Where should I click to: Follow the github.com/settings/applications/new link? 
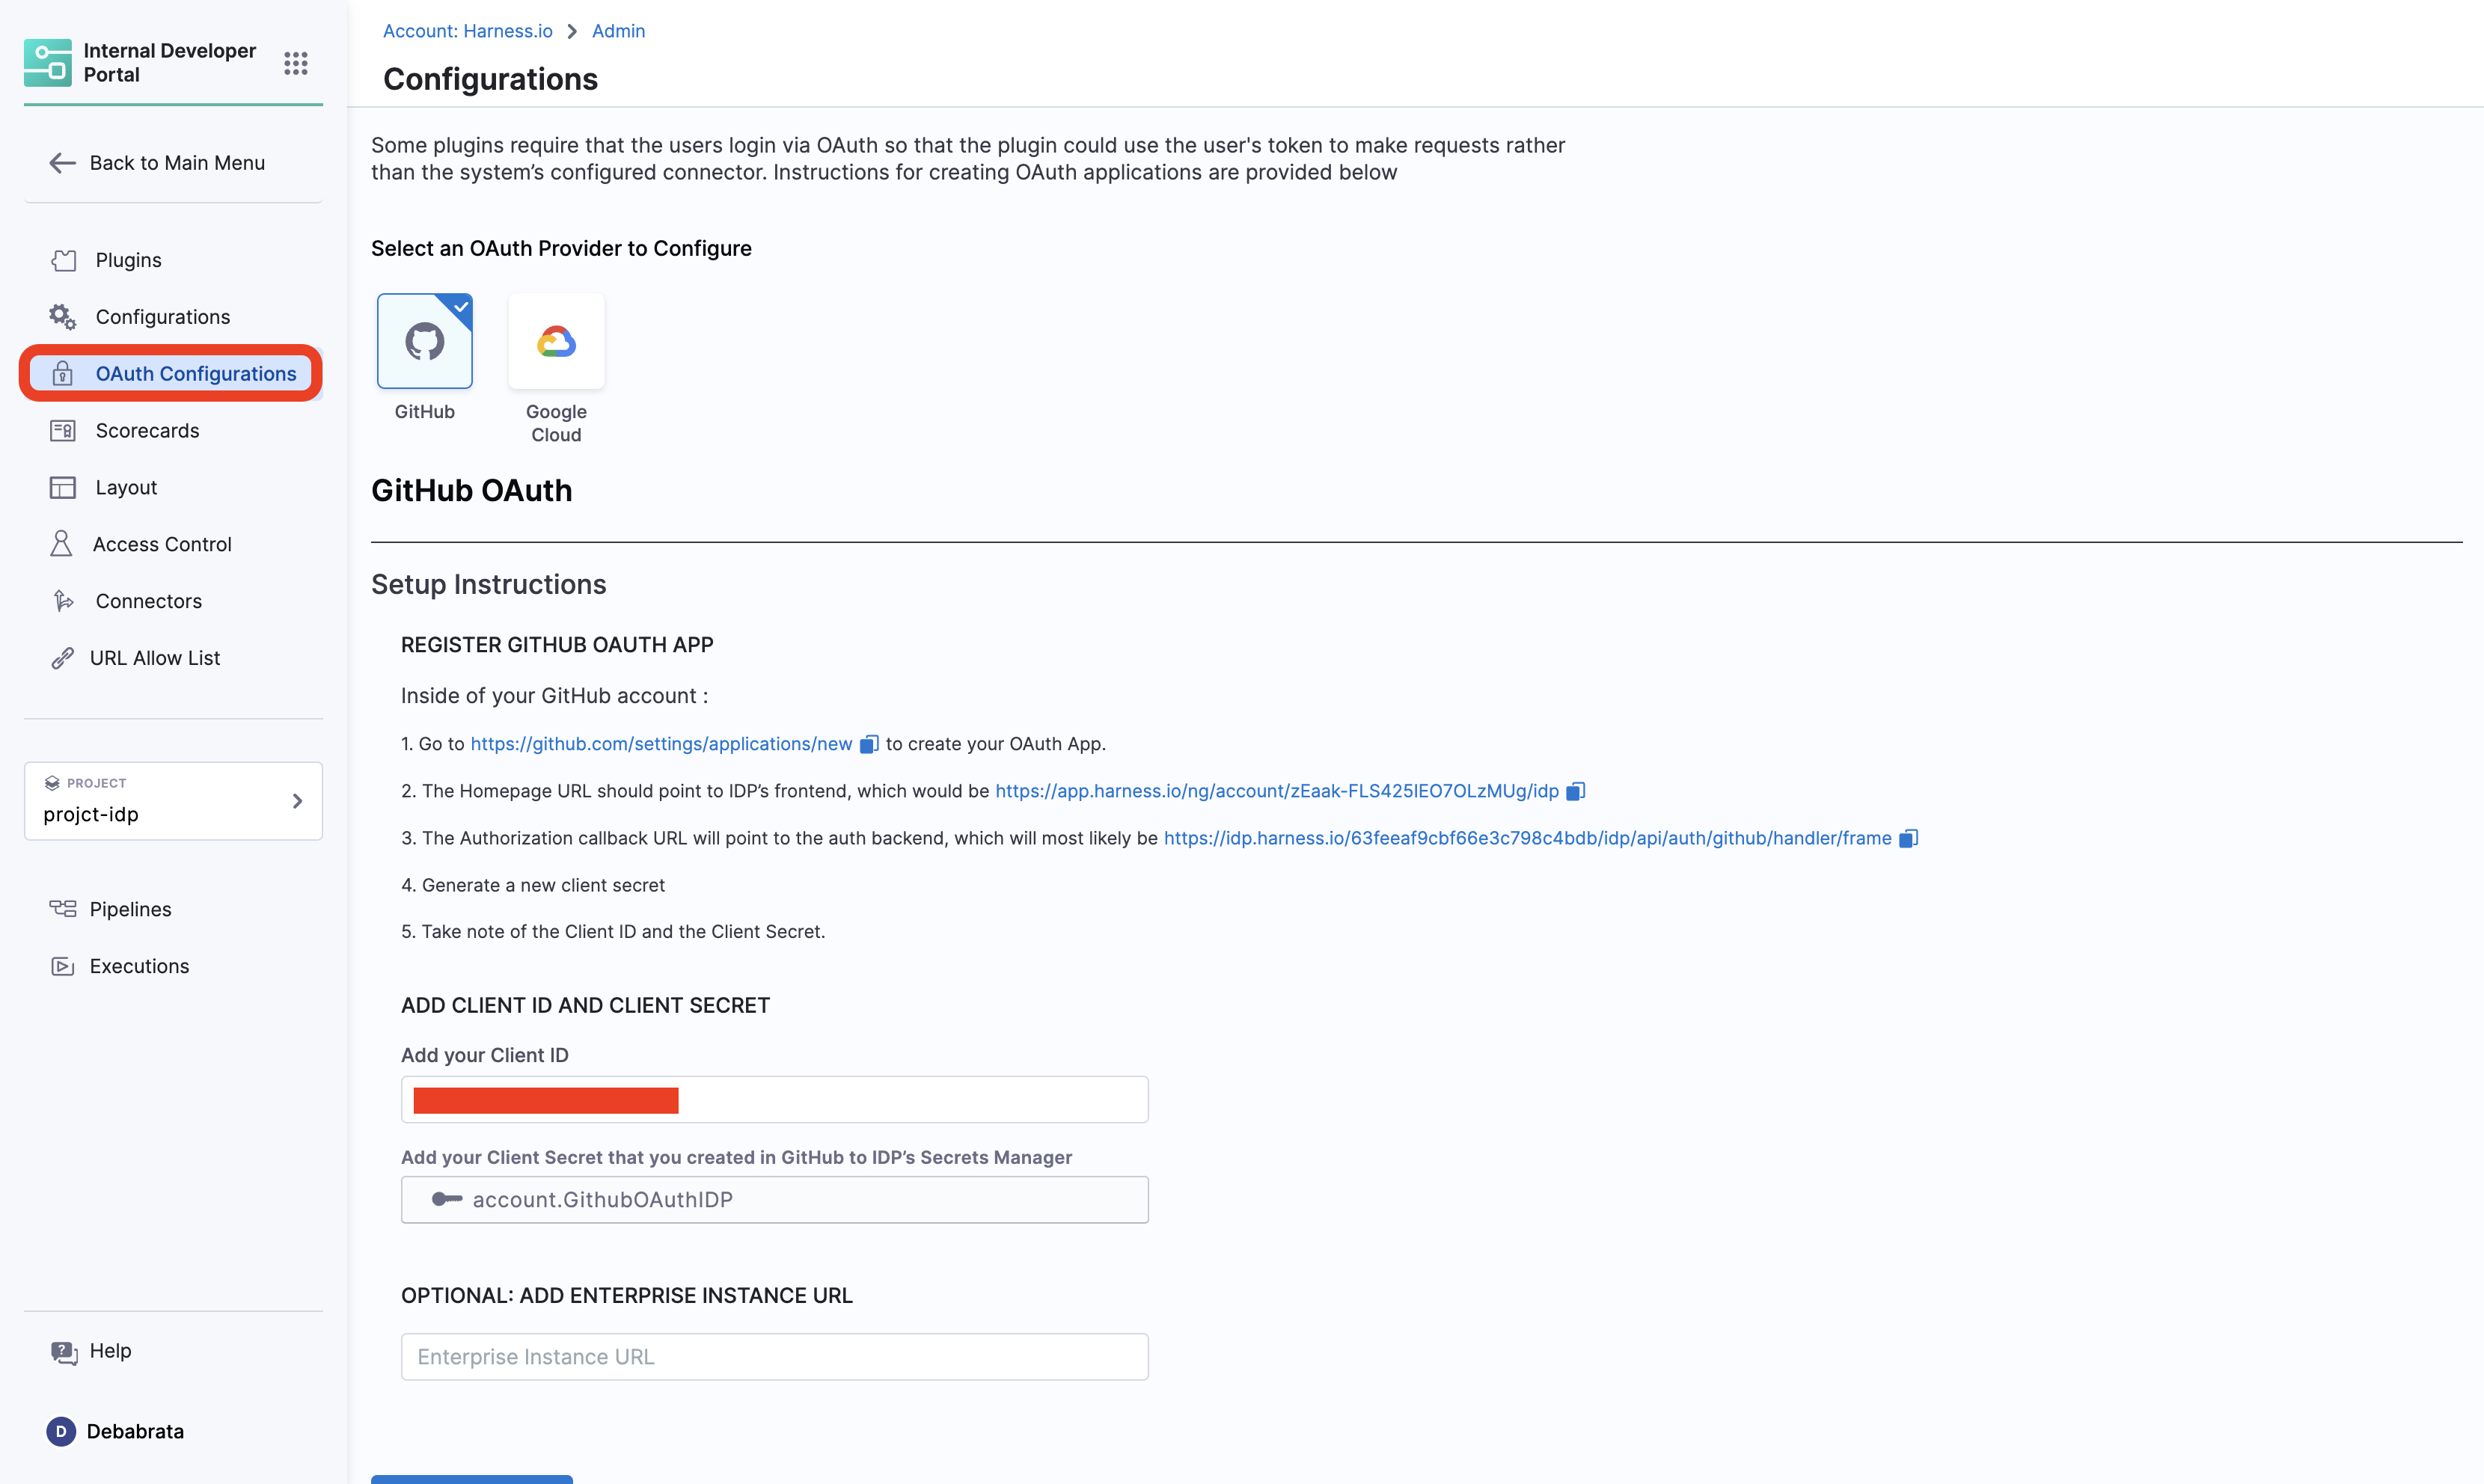[x=661, y=744]
